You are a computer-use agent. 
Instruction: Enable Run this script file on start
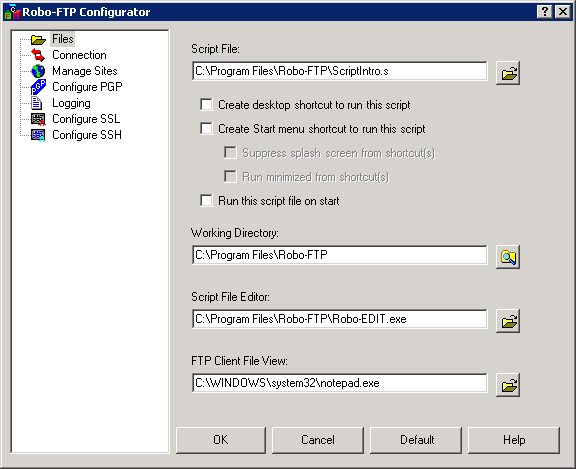206,201
